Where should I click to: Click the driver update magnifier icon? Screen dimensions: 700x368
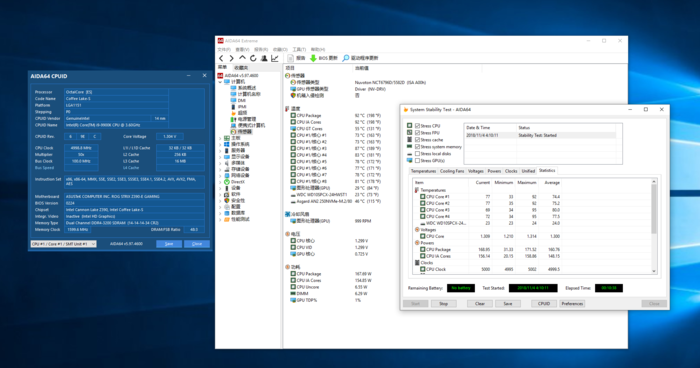[346, 58]
